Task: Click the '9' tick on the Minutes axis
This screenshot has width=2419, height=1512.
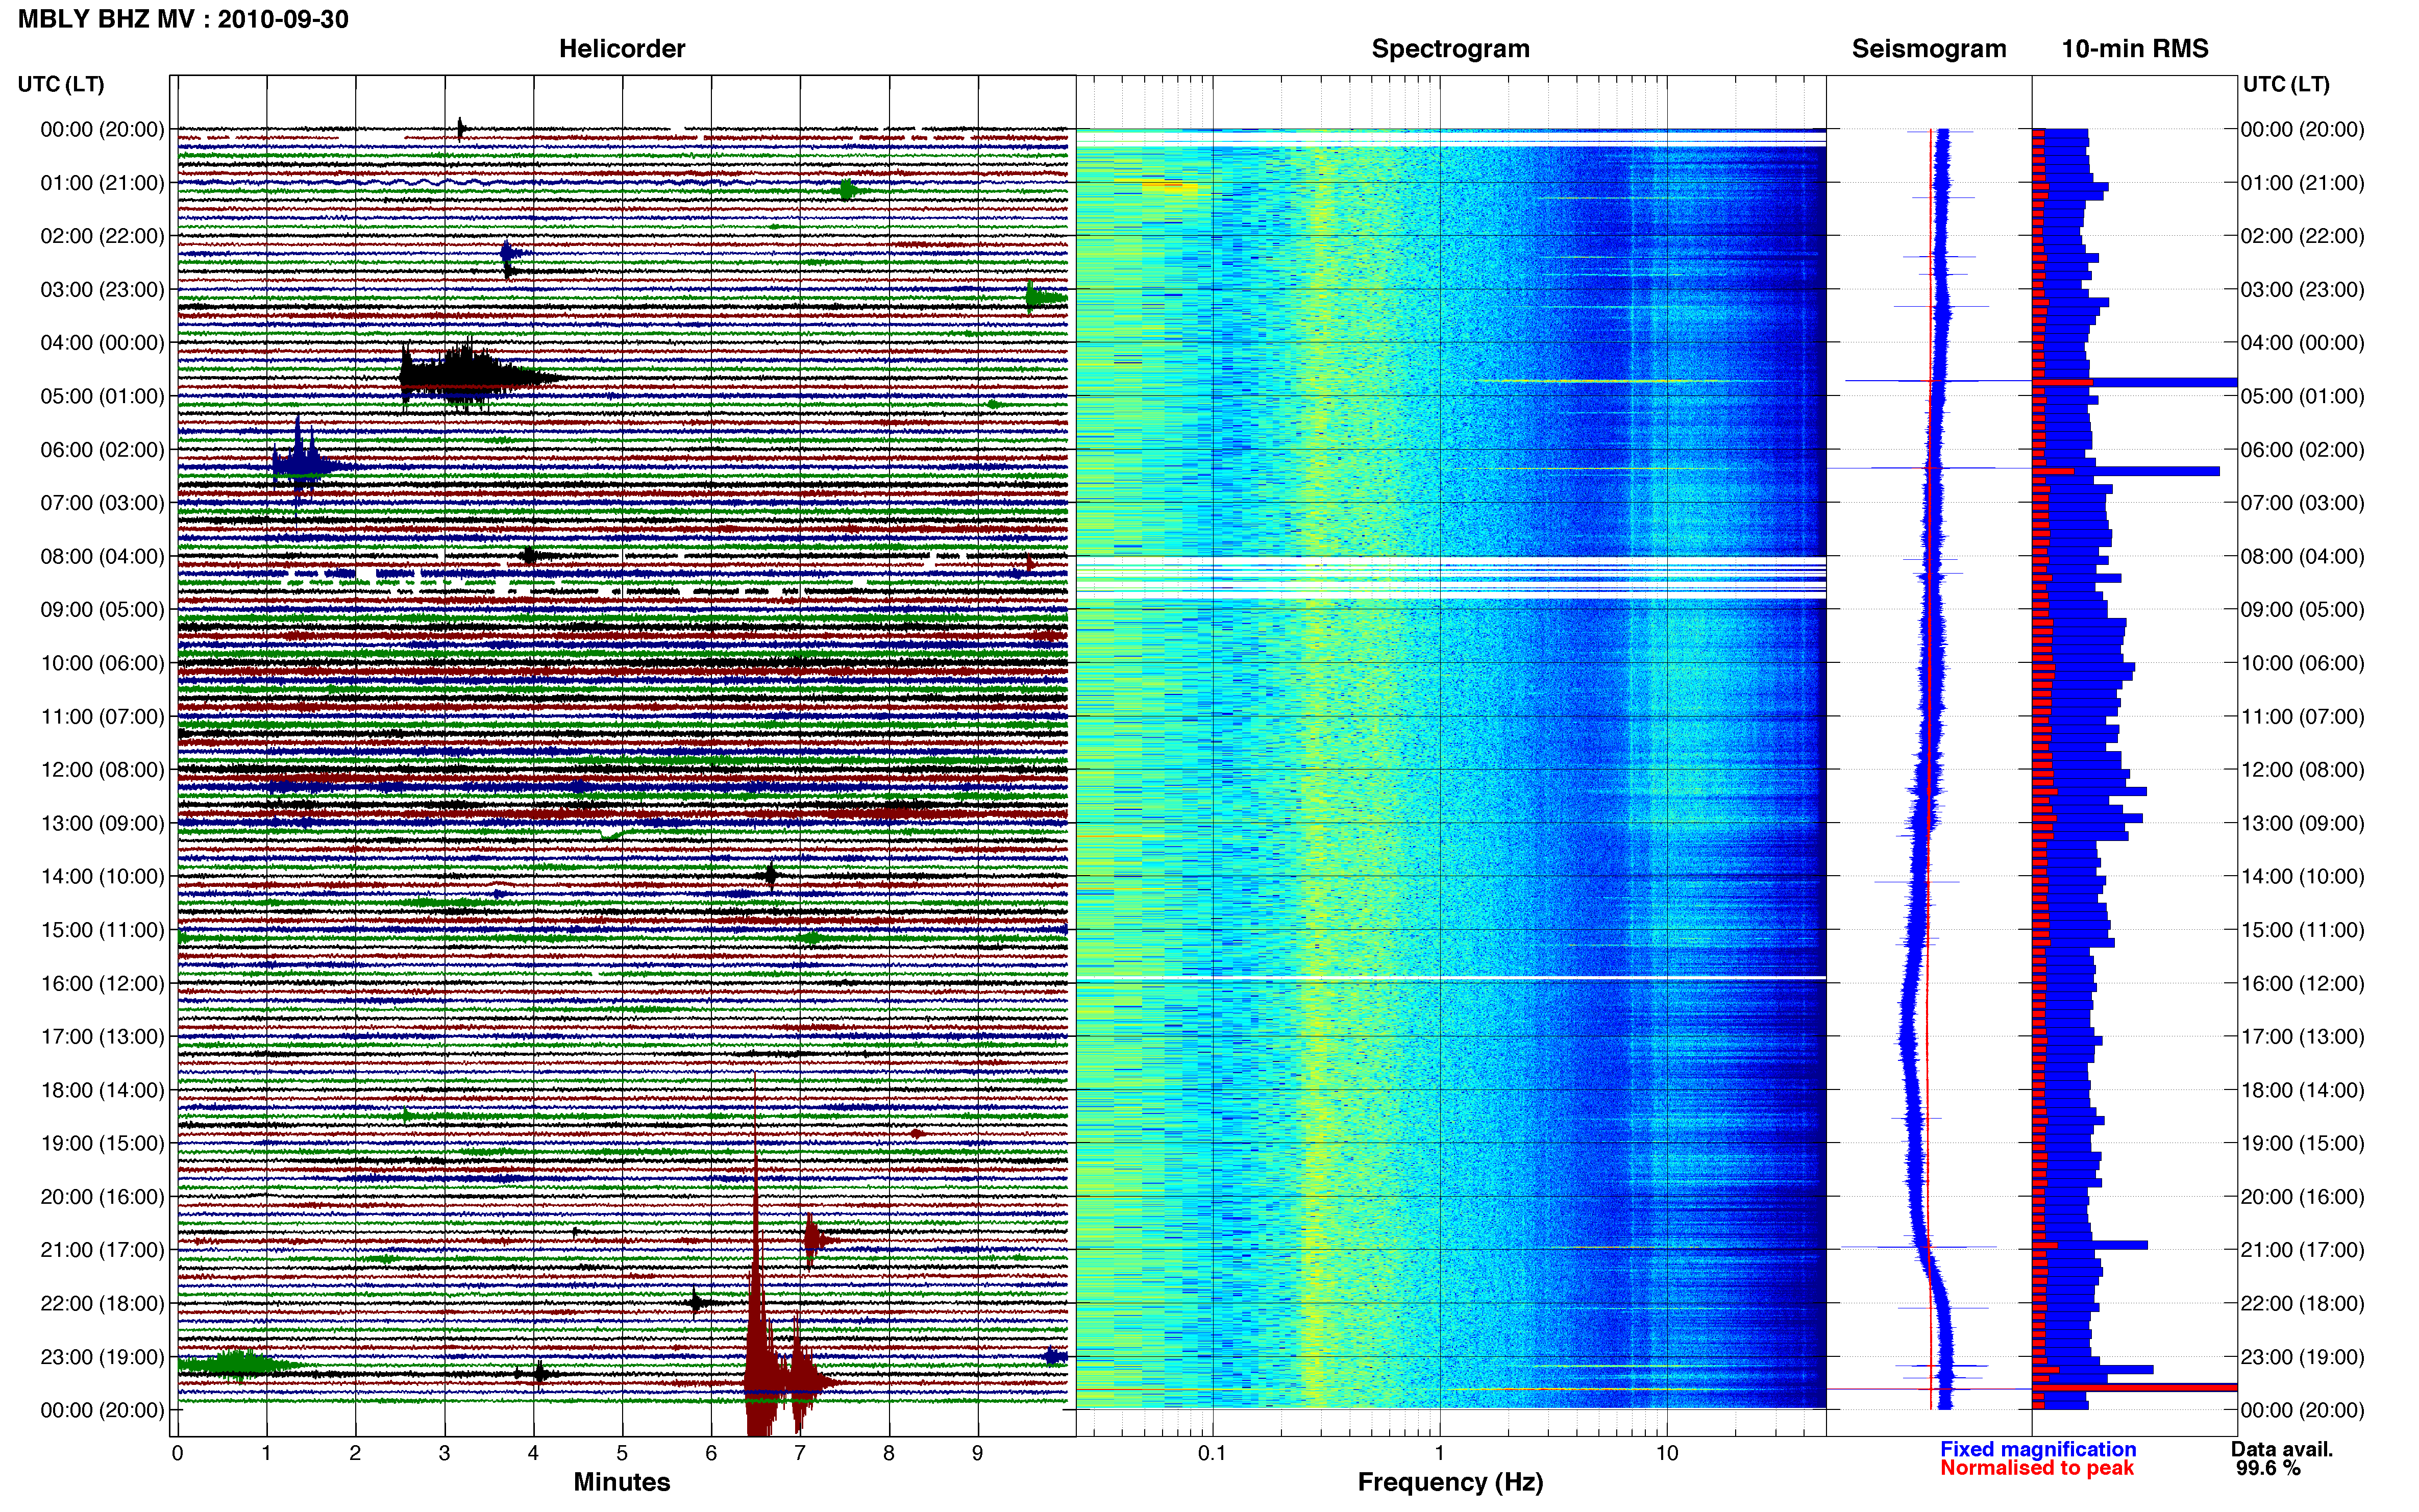Action: 977,1453
